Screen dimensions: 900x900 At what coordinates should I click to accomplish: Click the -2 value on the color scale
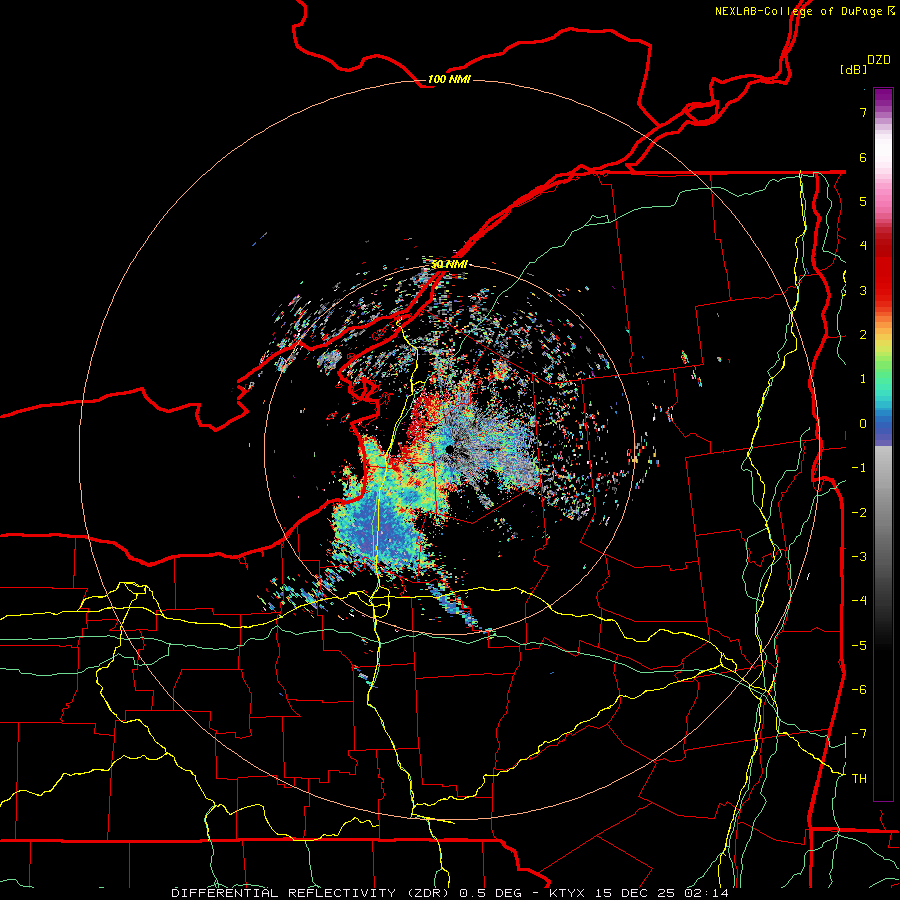pos(859,513)
